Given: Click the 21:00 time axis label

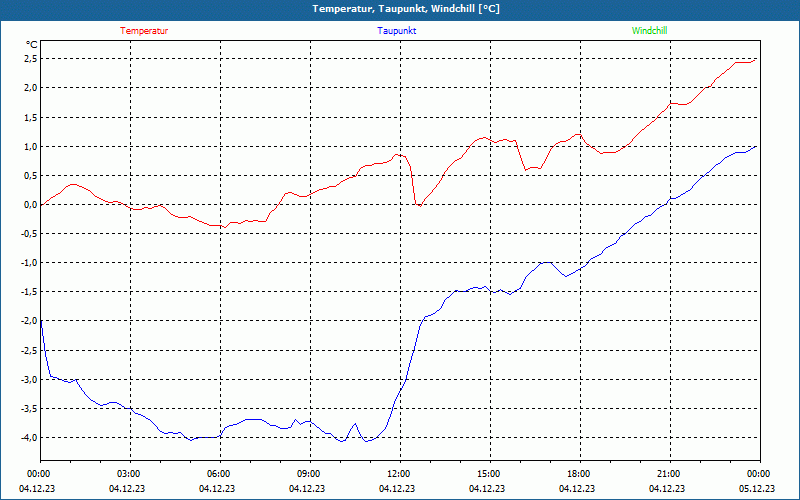Looking at the screenshot, I should pyautogui.click(x=669, y=474).
